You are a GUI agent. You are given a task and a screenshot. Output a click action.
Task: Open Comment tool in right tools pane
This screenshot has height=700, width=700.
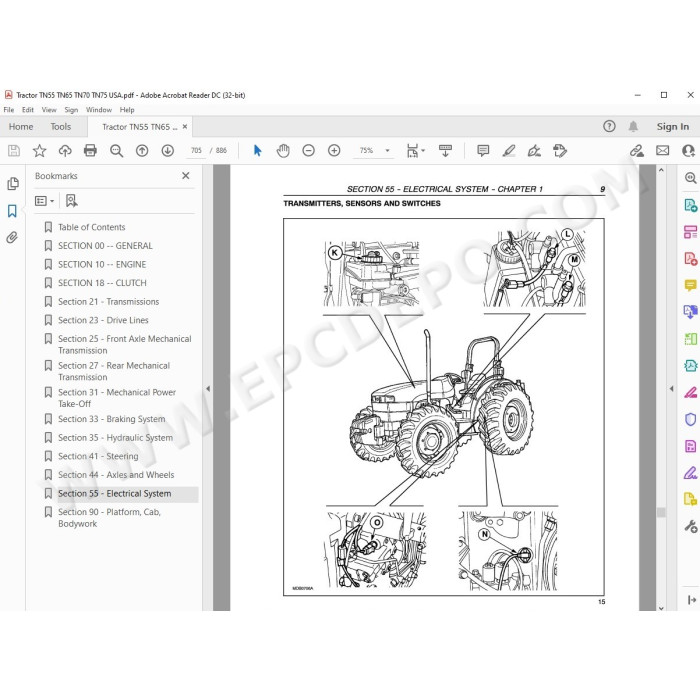tap(690, 285)
